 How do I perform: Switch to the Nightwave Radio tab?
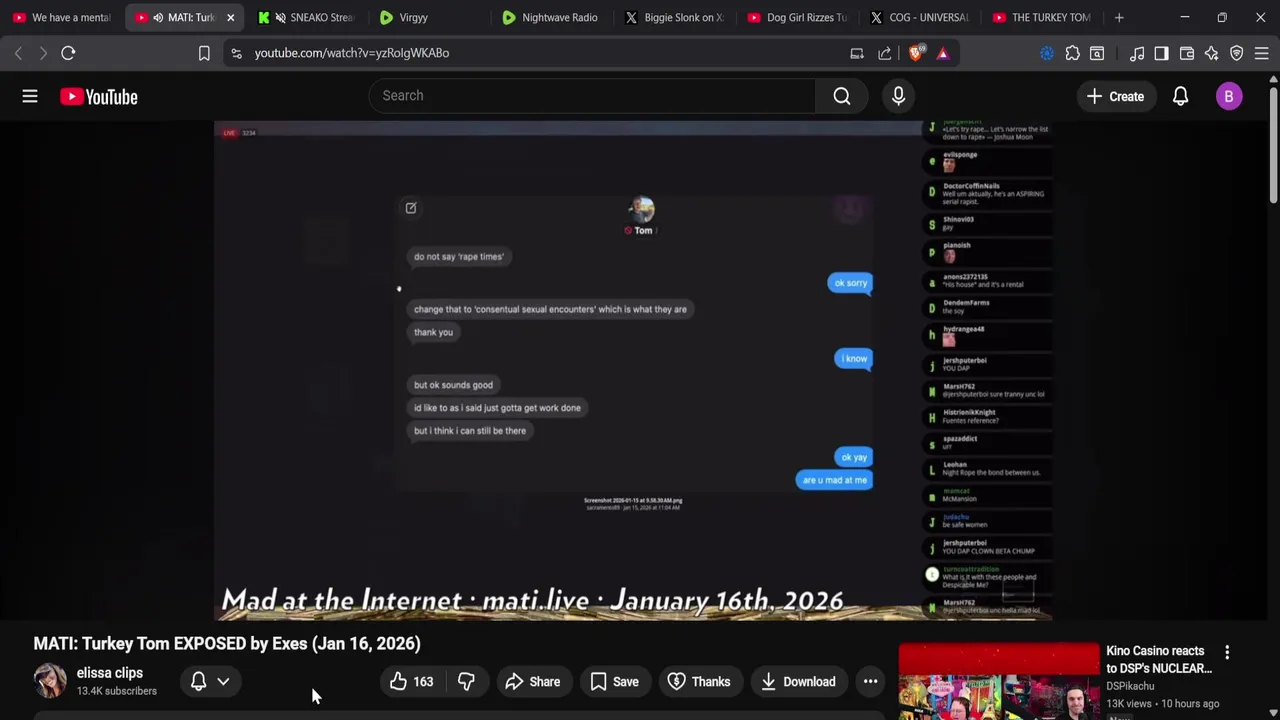tap(551, 17)
